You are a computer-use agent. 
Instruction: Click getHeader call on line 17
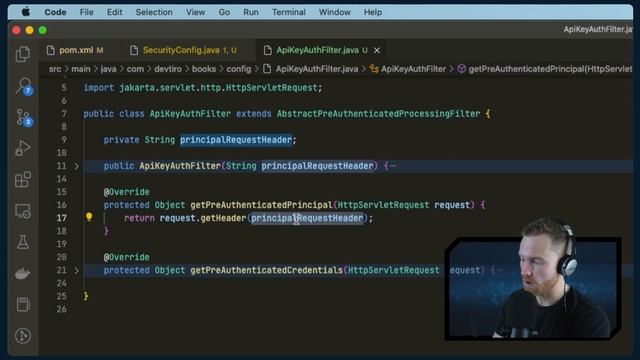223,218
